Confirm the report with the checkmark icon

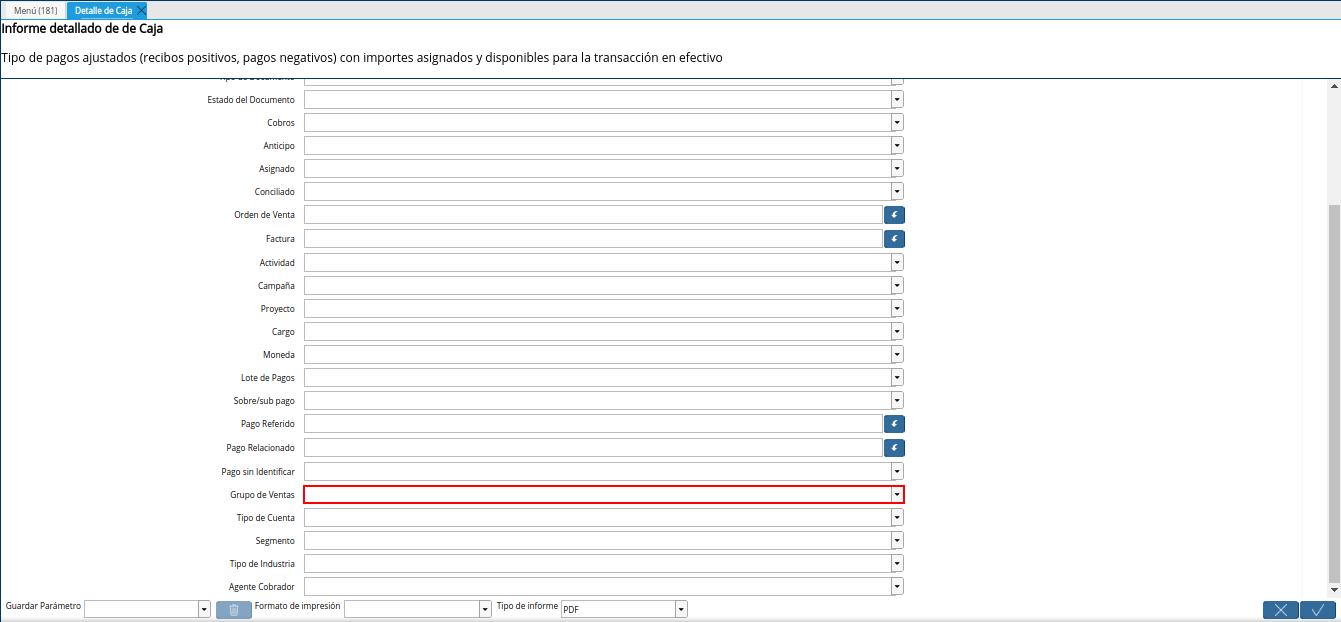(x=1317, y=609)
